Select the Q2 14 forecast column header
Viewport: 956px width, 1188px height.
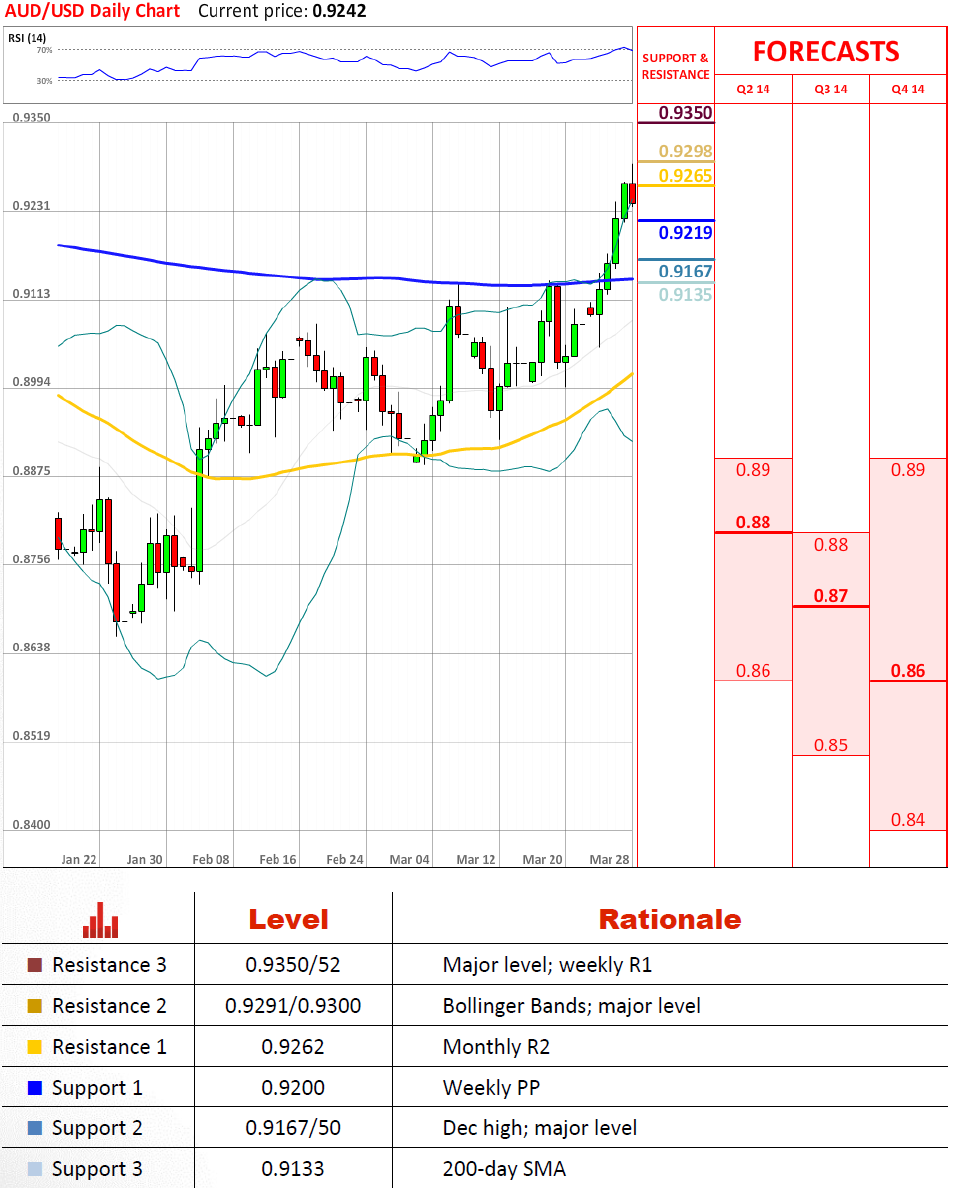pyautogui.click(x=753, y=89)
